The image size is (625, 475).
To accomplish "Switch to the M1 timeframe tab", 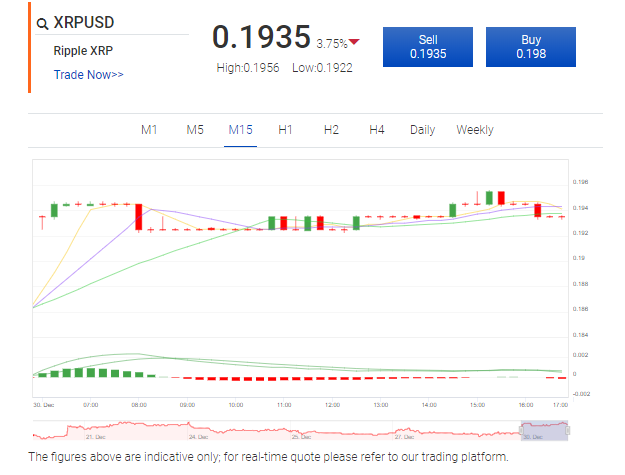I will click(x=149, y=130).
